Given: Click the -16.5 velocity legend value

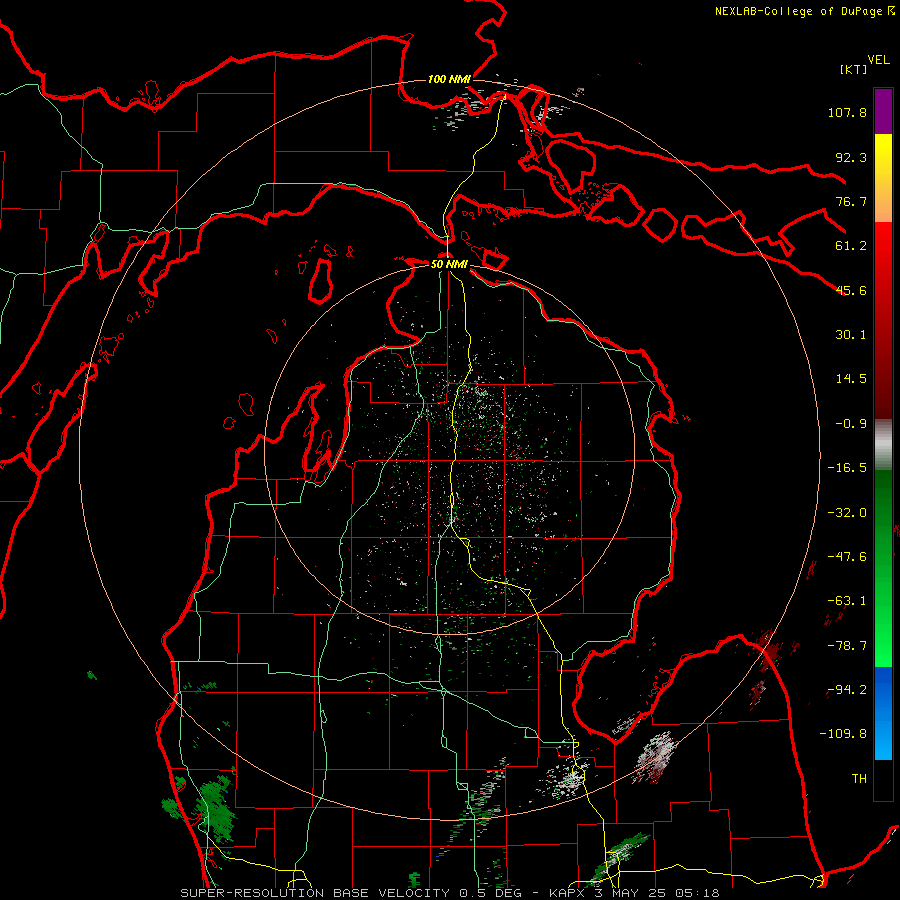Looking at the screenshot, I should [x=847, y=468].
